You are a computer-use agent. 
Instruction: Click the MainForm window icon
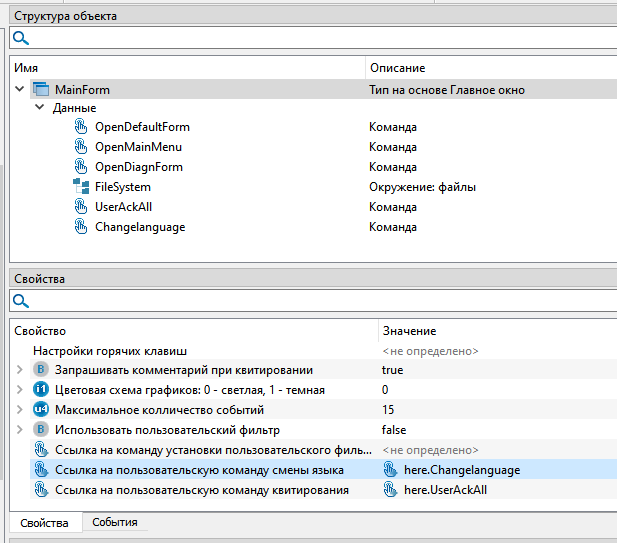point(41,90)
